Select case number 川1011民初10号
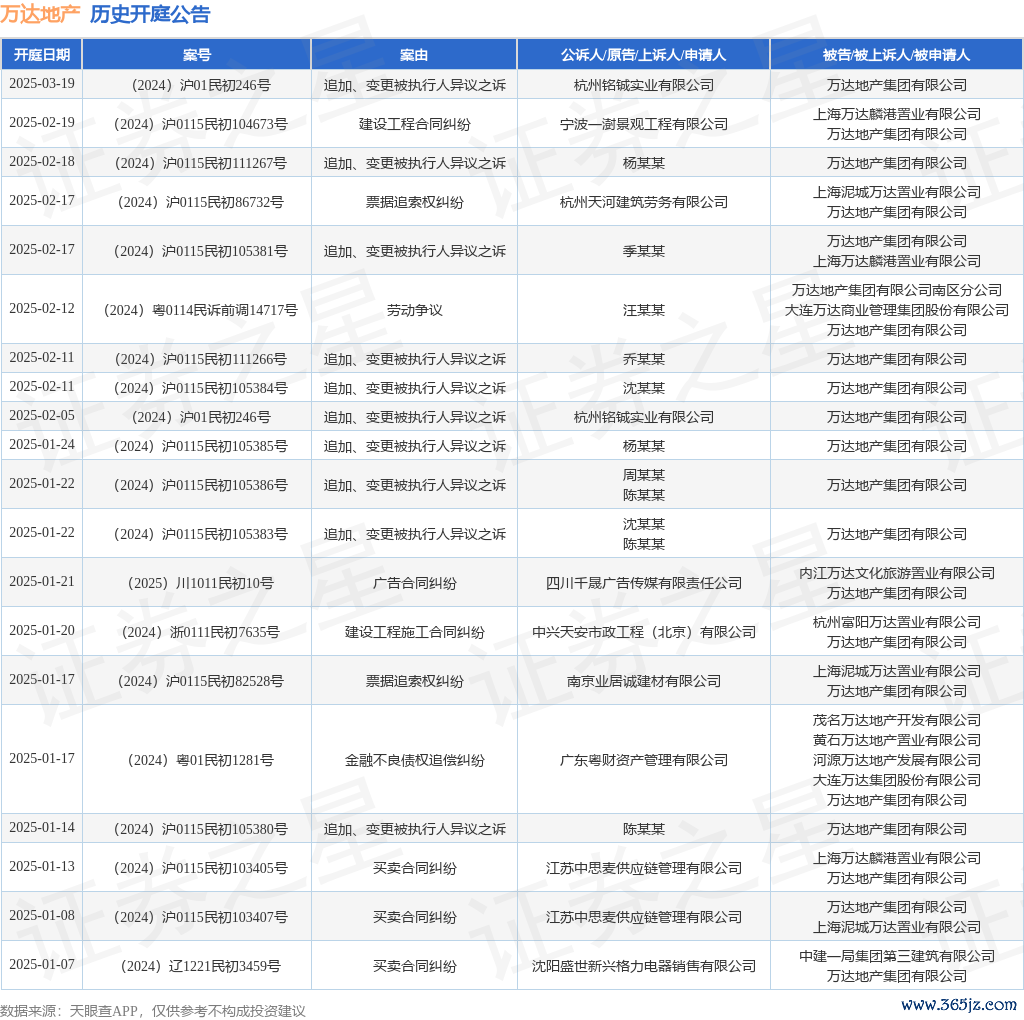Image resolution: width=1024 pixels, height=1020 pixels. [x=200, y=583]
